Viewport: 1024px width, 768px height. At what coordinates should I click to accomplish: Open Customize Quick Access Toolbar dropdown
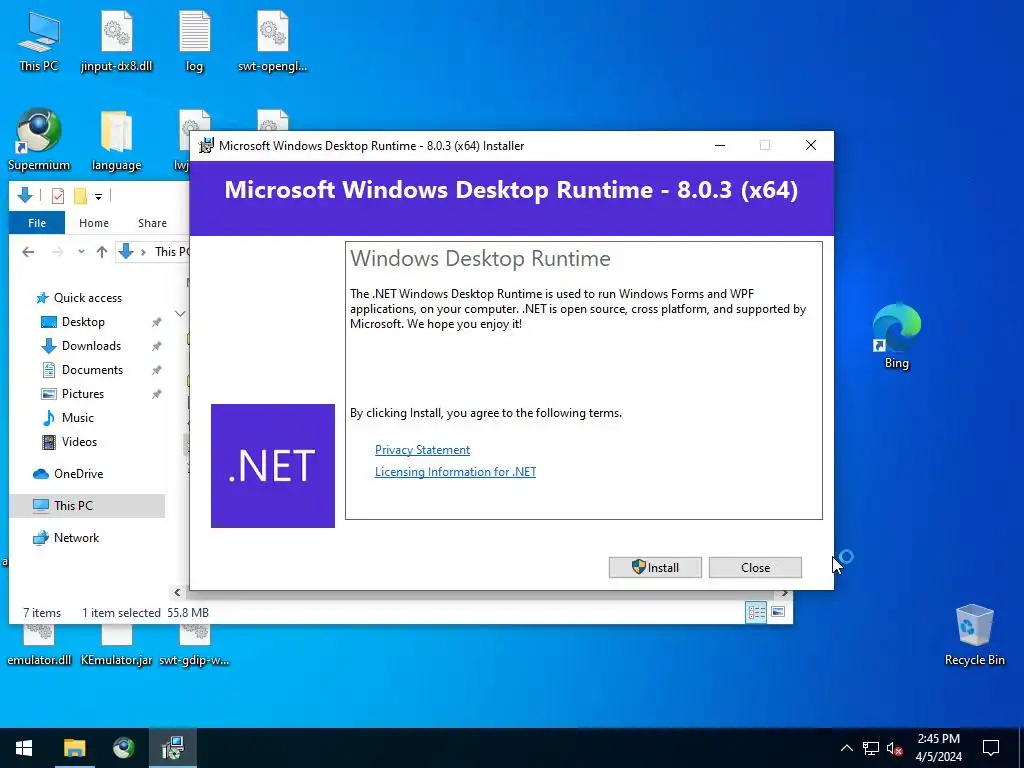coord(98,196)
